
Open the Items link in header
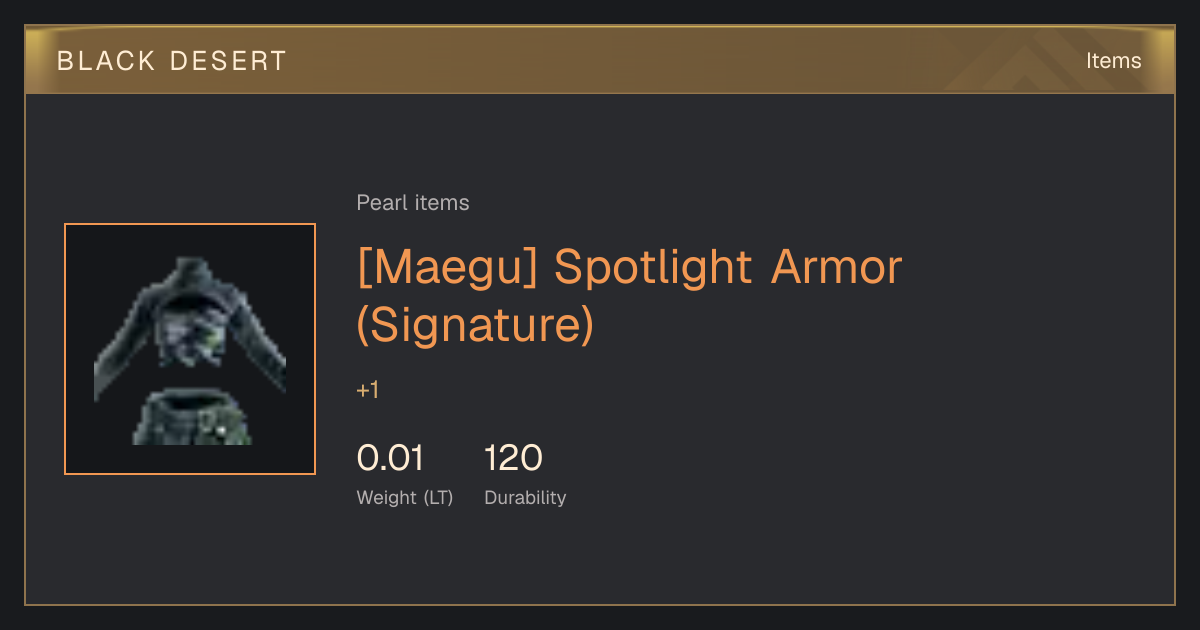click(x=1113, y=61)
